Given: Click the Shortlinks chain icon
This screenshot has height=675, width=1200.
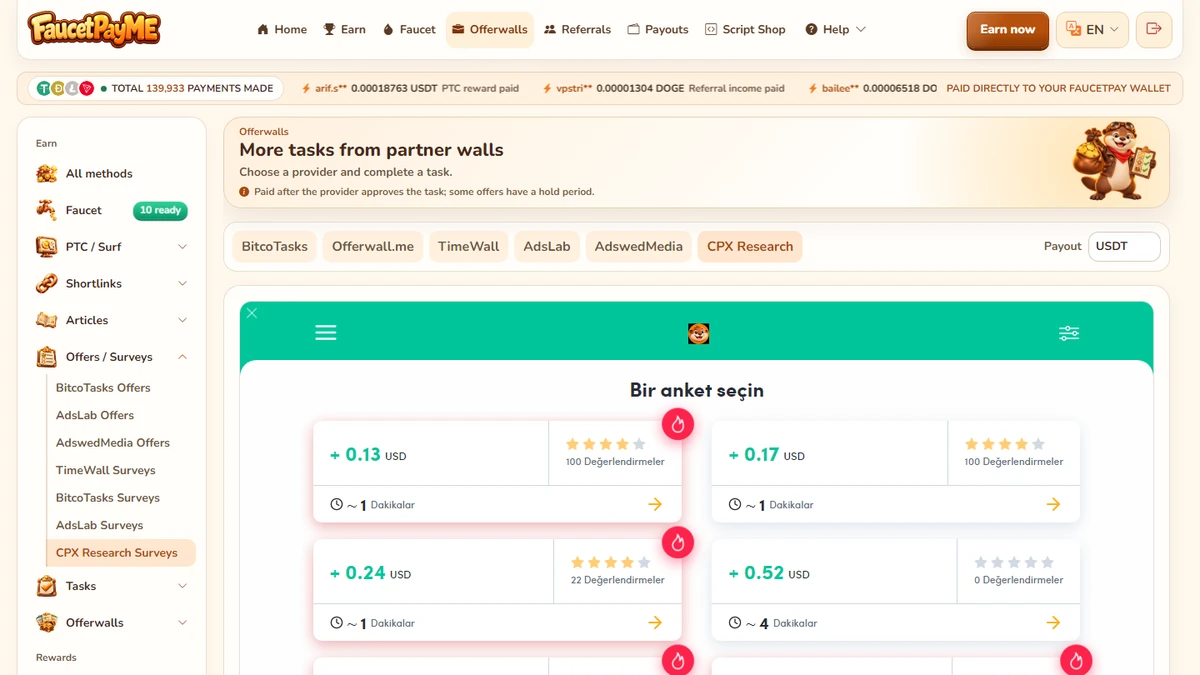Looking at the screenshot, I should coord(46,284).
